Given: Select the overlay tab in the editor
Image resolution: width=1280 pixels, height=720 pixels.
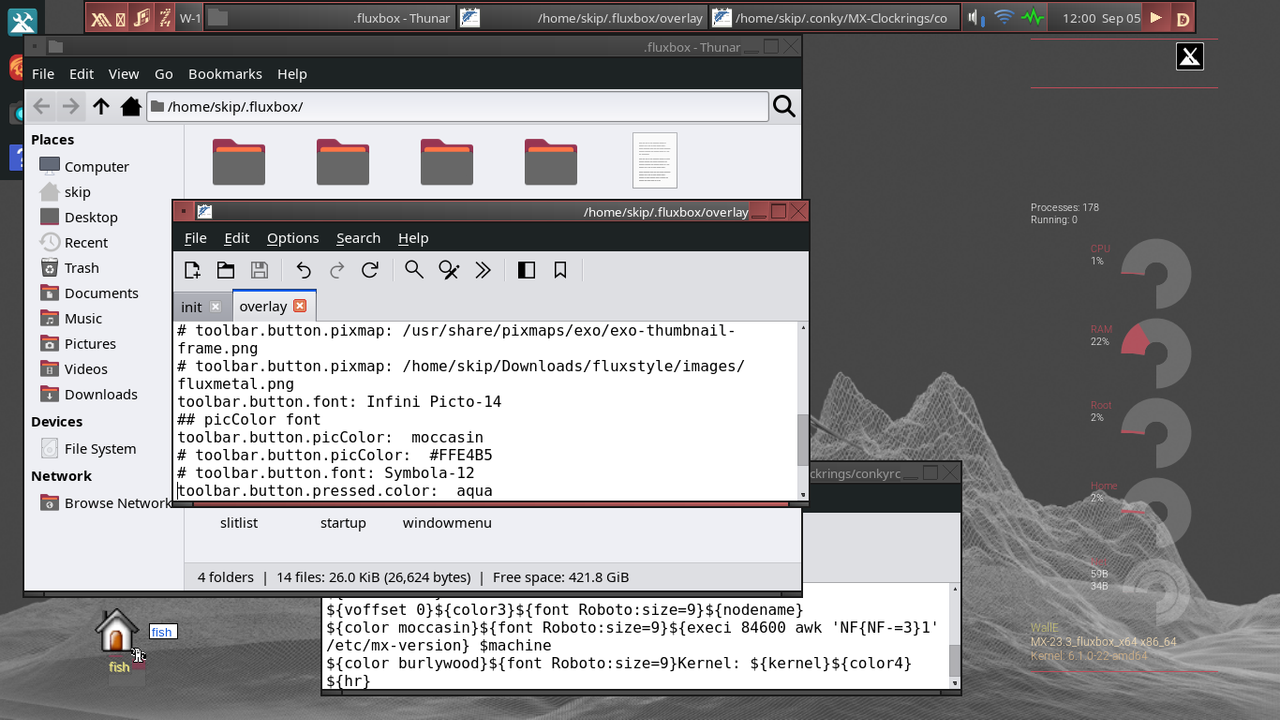Looking at the screenshot, I should [x=263, y=306].
